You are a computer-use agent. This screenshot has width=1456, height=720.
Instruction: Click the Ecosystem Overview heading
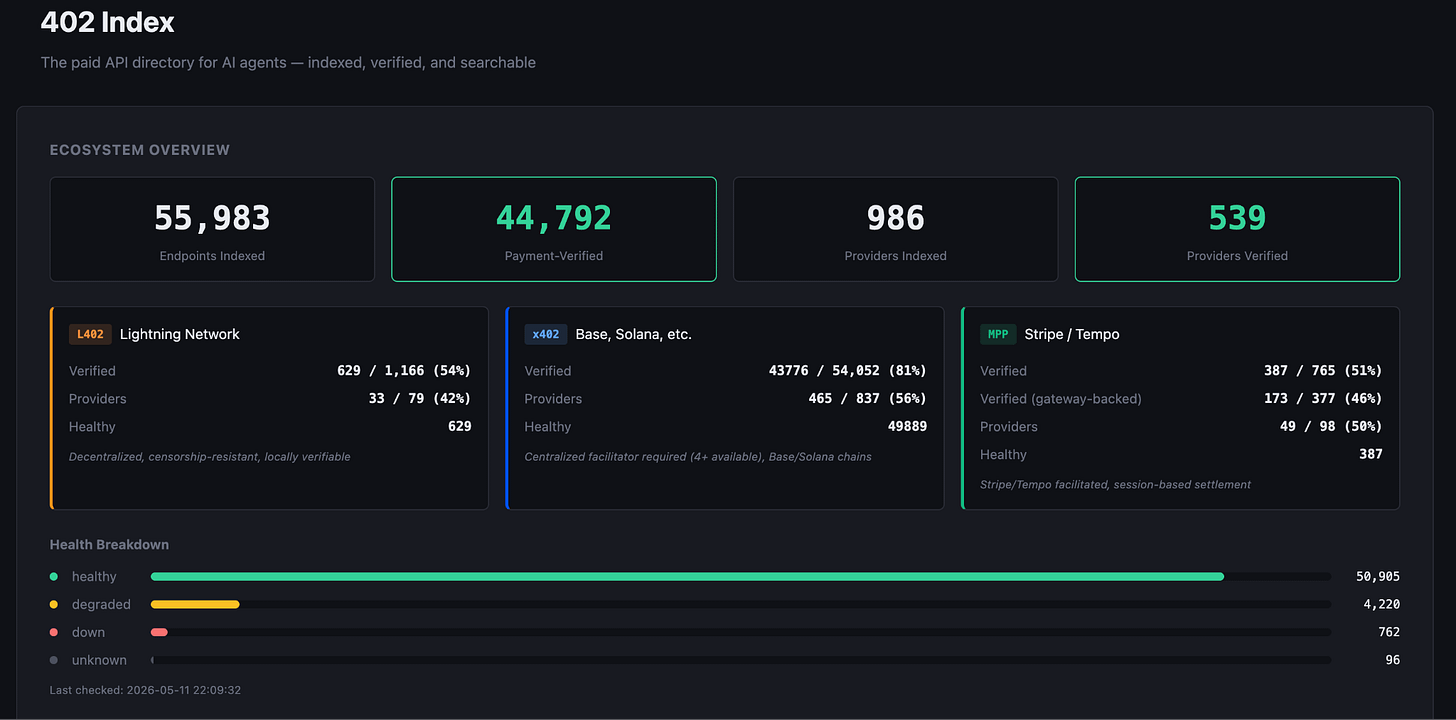(140, 150)
